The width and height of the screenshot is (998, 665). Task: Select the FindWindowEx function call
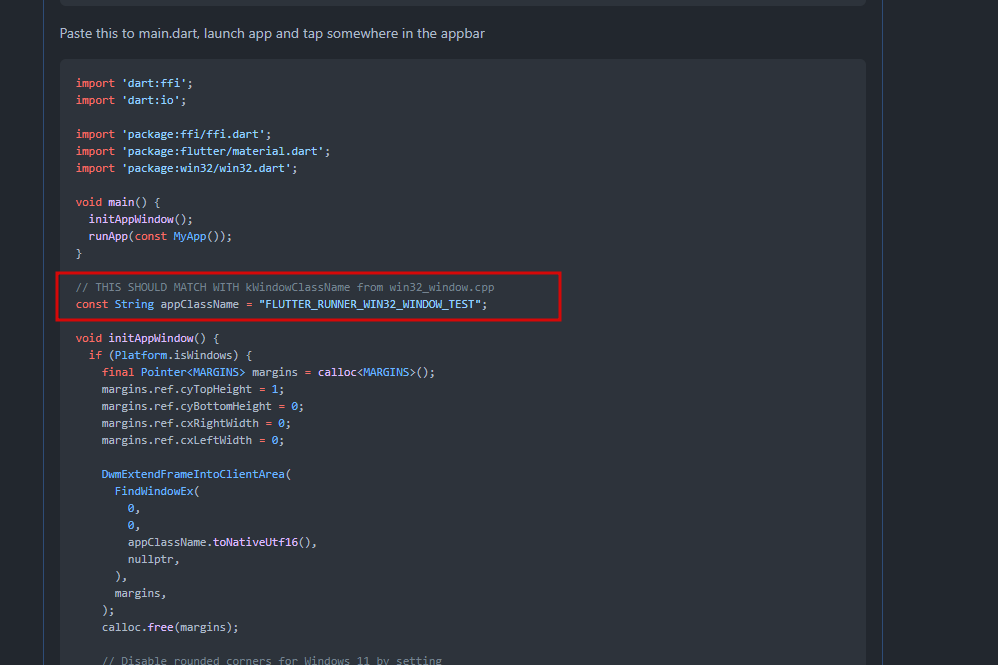[x=158, y=490]
